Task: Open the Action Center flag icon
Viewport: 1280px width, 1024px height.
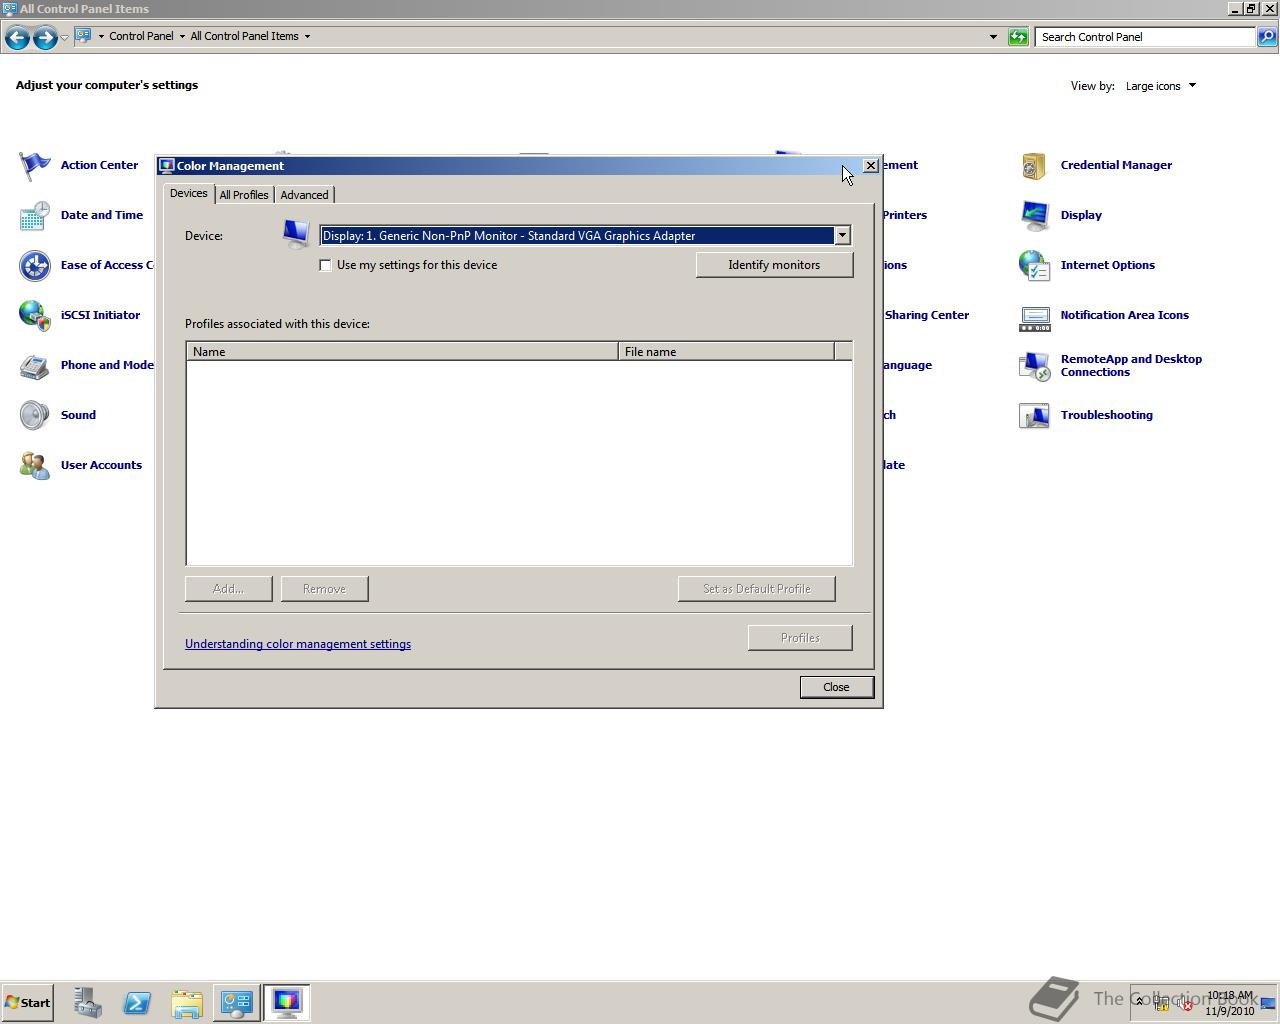Action: (35, 165)
